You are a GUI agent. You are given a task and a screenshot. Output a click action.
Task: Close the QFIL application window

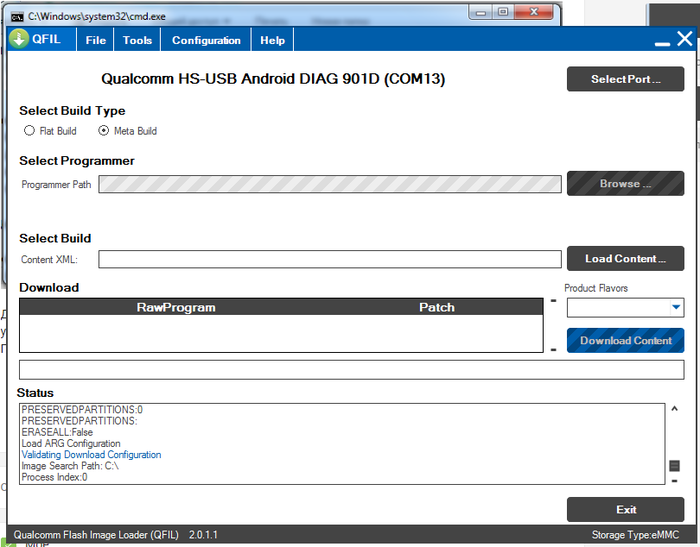685,39
